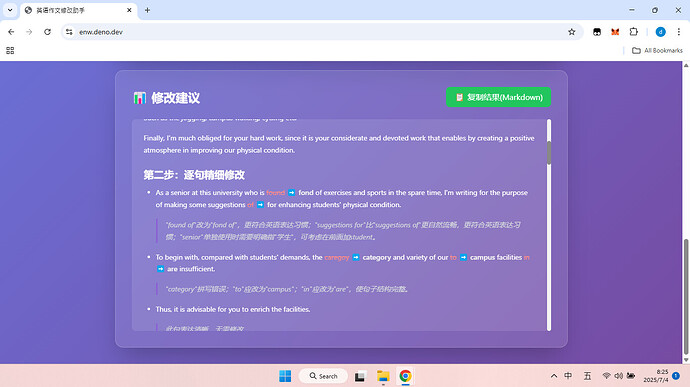Open the apps grid in bookmarks bar

click(10, 51)
